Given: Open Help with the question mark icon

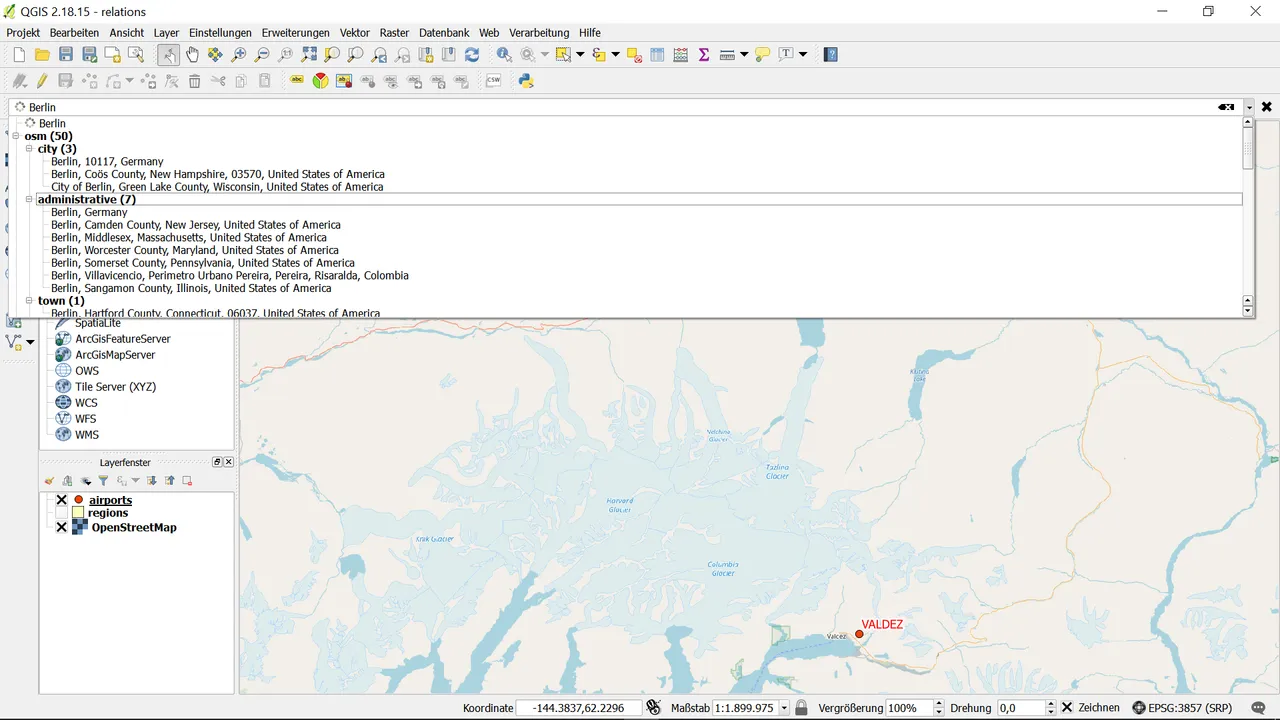Looking at the screenshot, I should click(831, 55).
